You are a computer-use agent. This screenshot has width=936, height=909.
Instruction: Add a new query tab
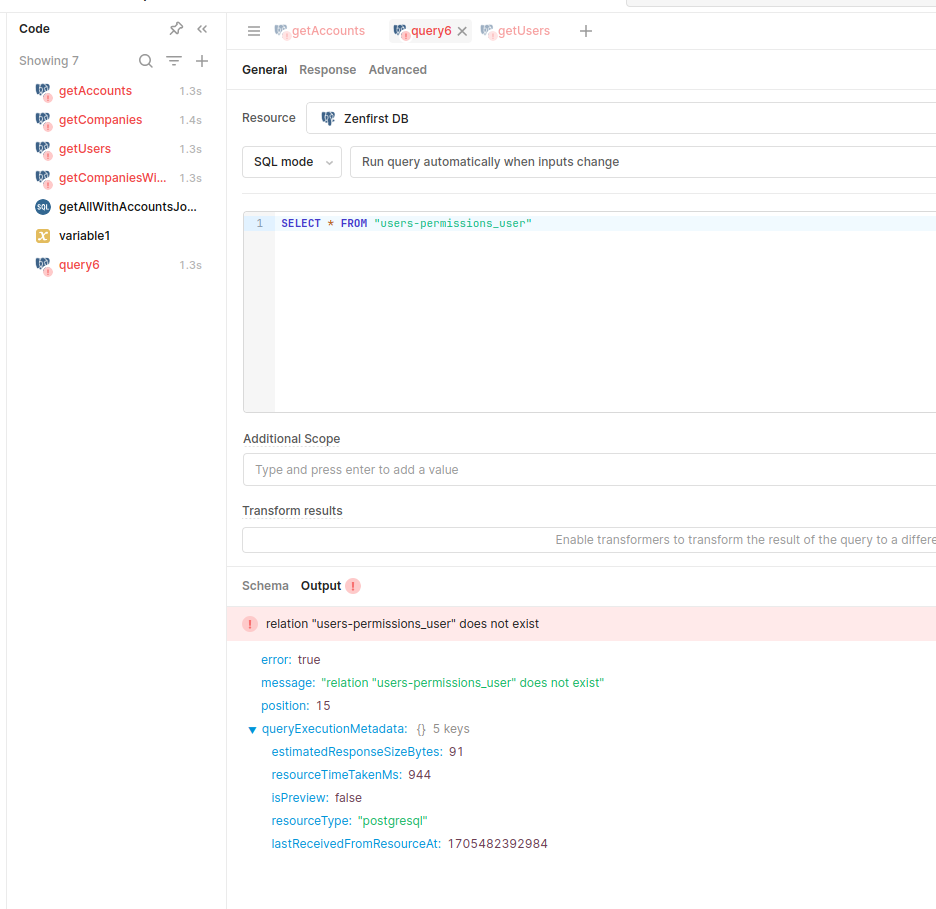pos(586,31)
